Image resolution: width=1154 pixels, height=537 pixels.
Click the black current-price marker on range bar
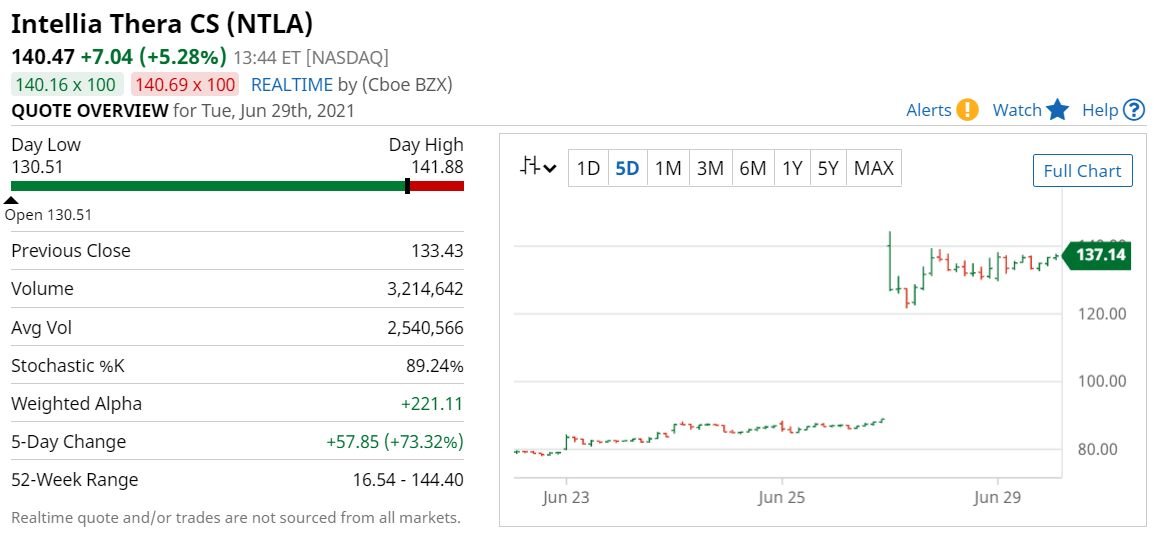[x=408, y=186]
